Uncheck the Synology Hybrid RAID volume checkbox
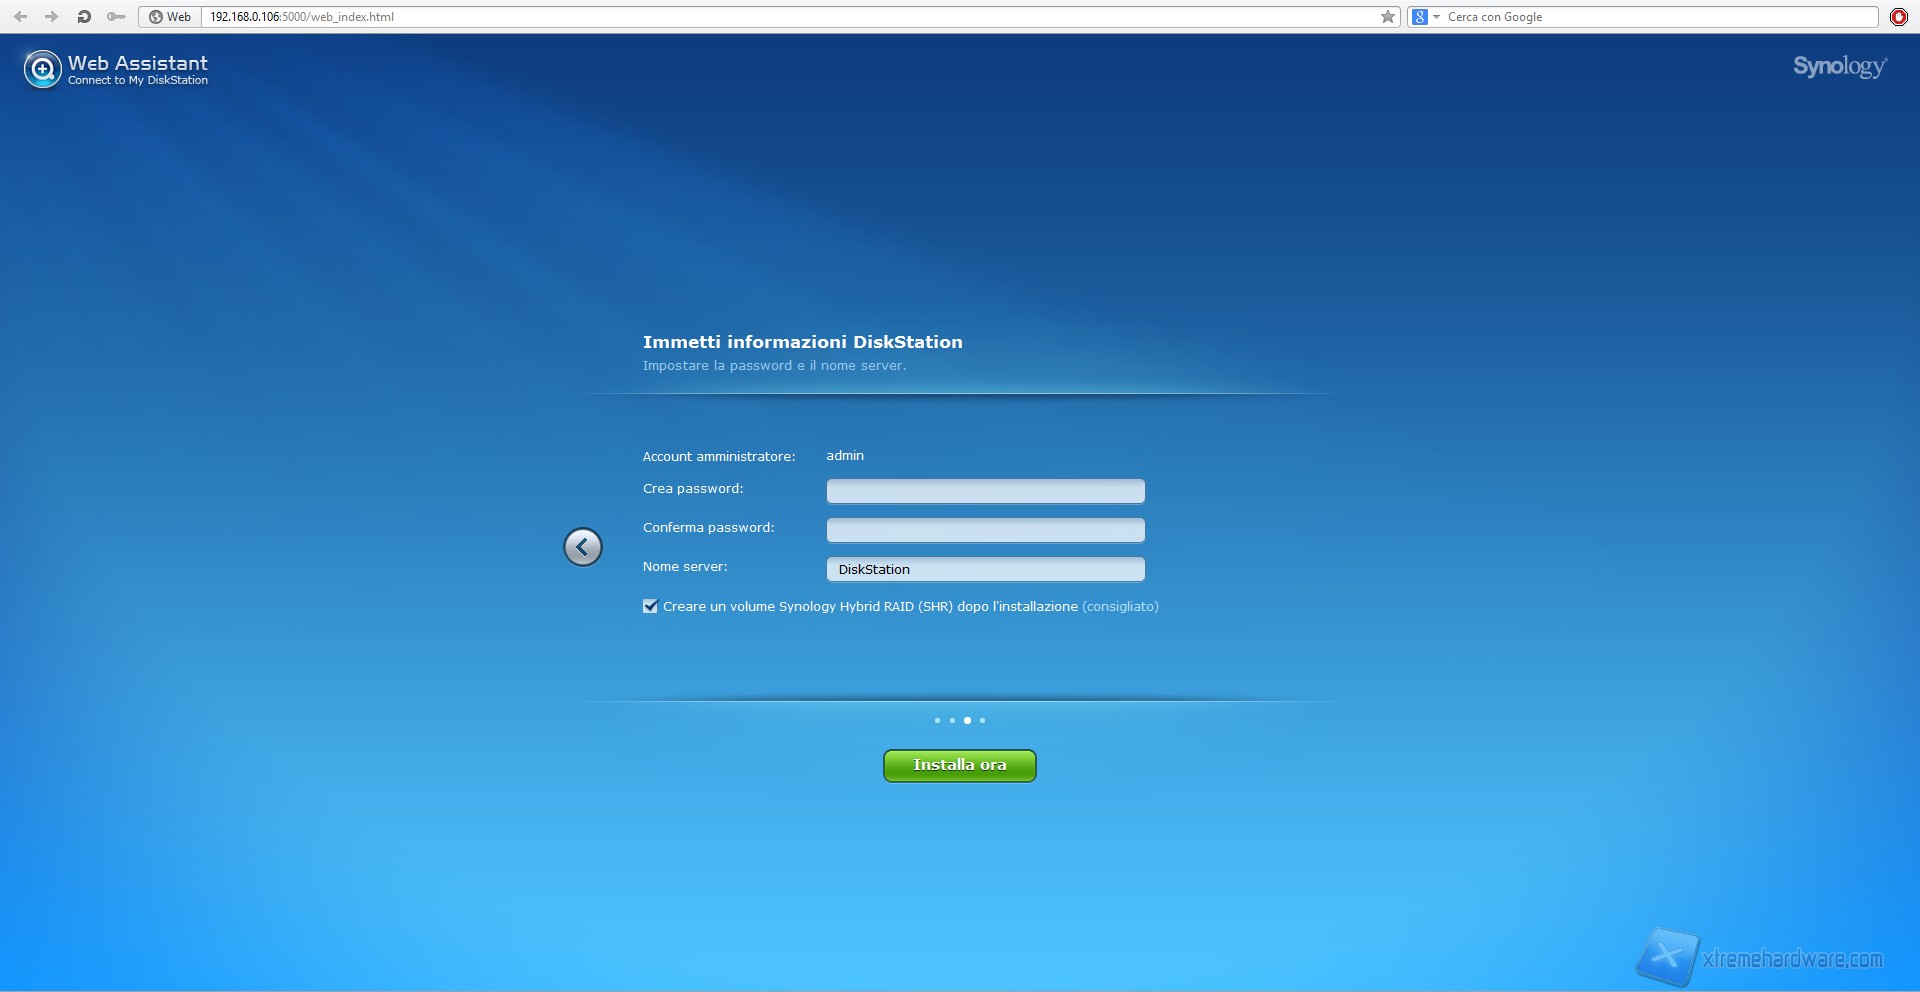Viewport: 1920px width, 992px height. pyautogui.click(x=650, y=607)
